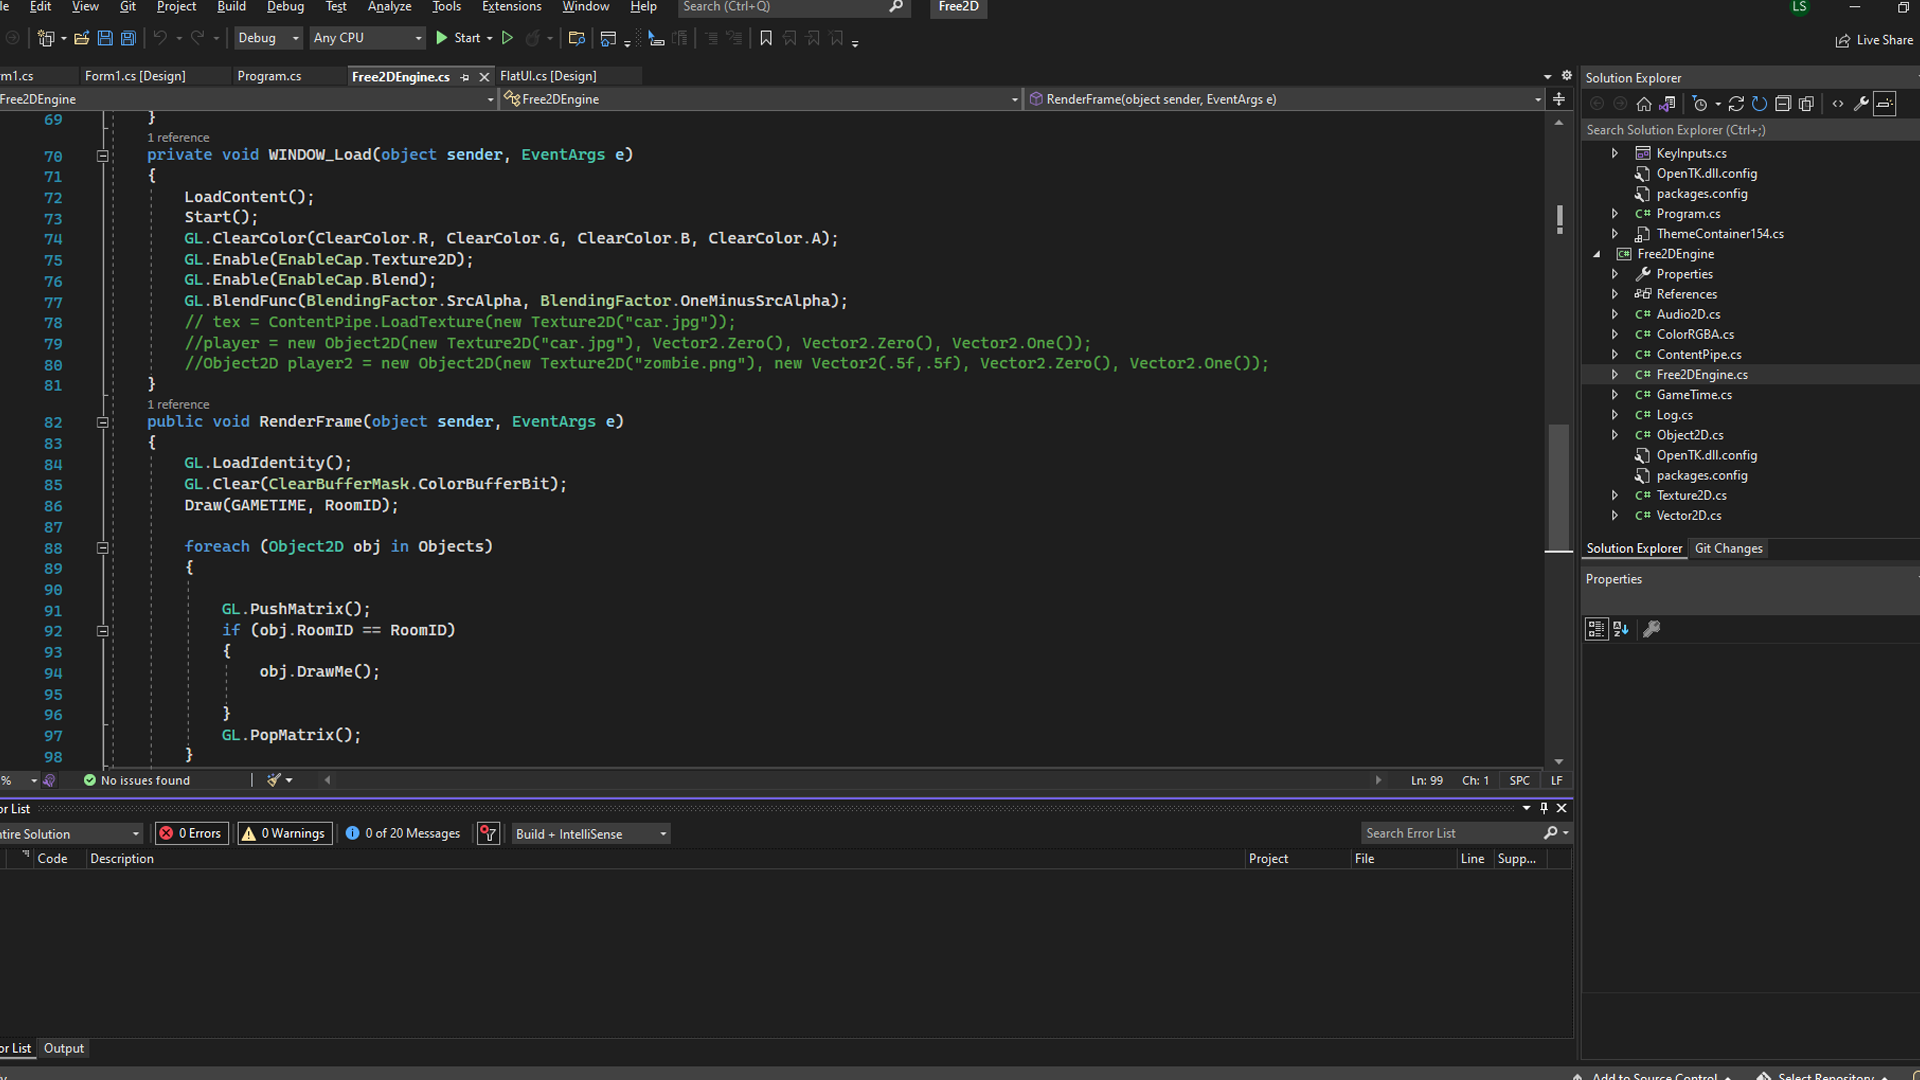Image resolution: width=1920 pixels, height=1080 pixels.
Task: Click the Property Pages wrench icon
Action: [x=1652, y=629]
